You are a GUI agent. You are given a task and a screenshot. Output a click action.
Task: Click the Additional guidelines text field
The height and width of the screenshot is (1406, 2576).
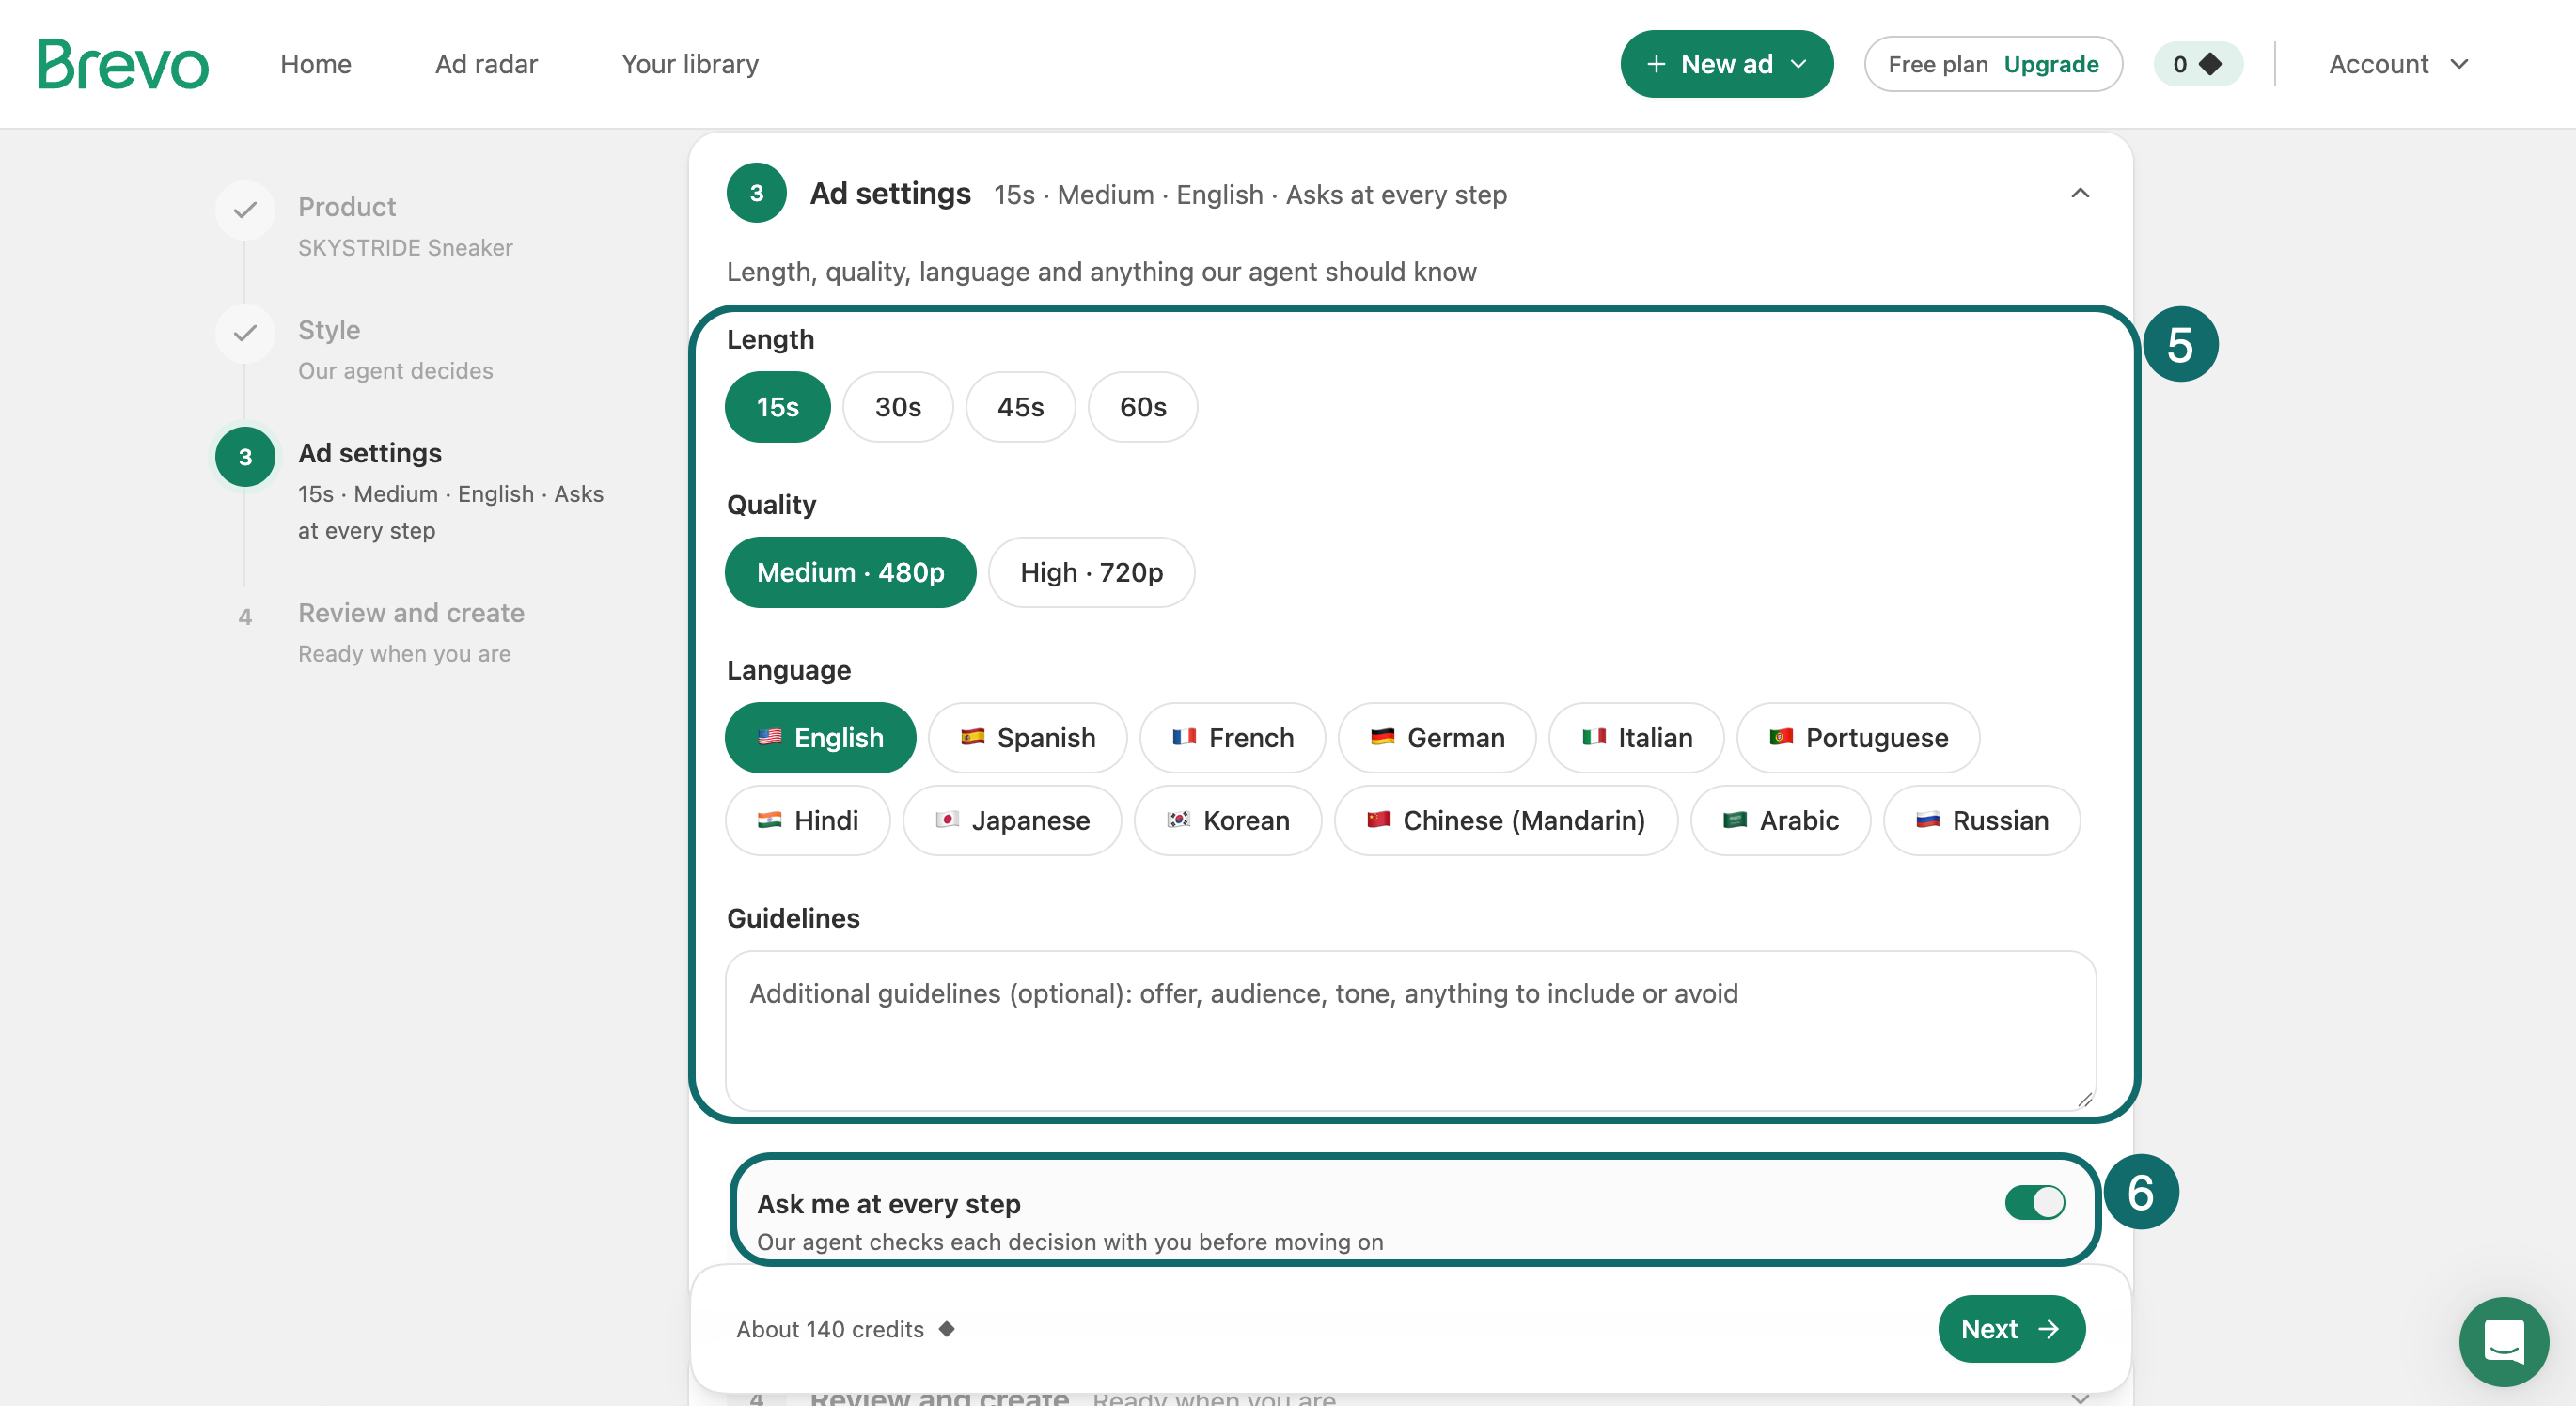pos(1410,1030)
